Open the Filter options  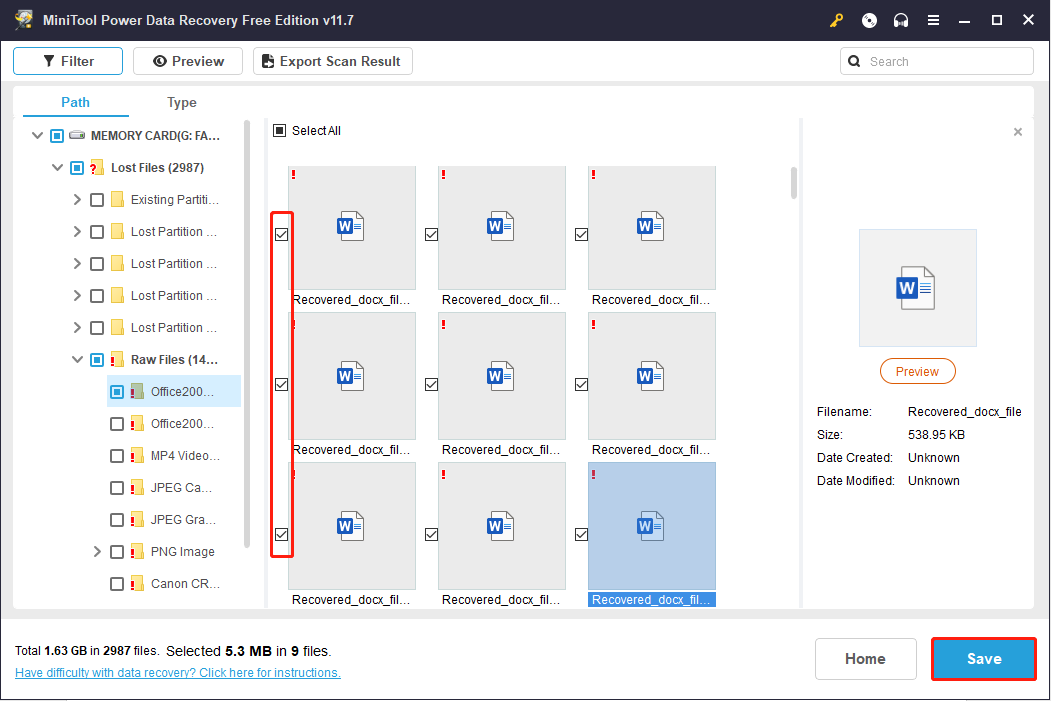[x=68, y=61]
